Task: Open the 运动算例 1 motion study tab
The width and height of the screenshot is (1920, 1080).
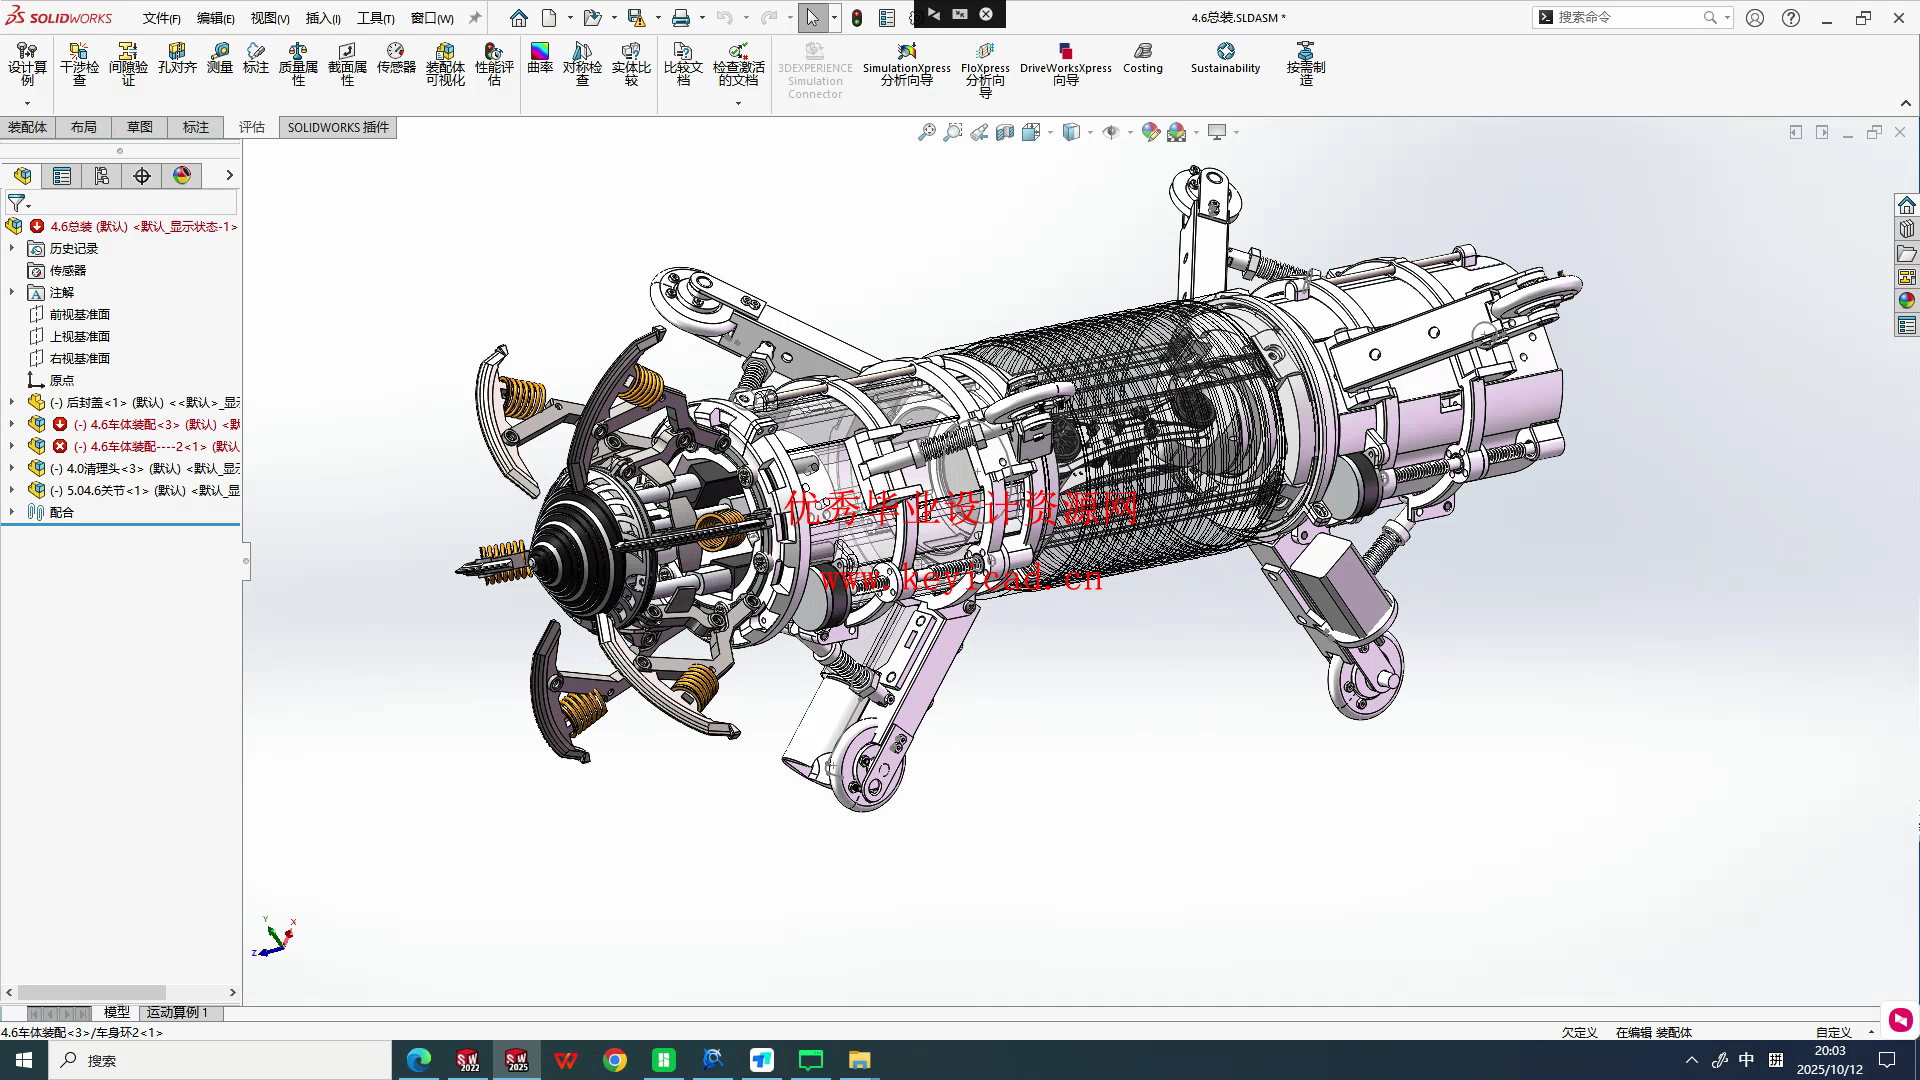Action: (177, 1012)
